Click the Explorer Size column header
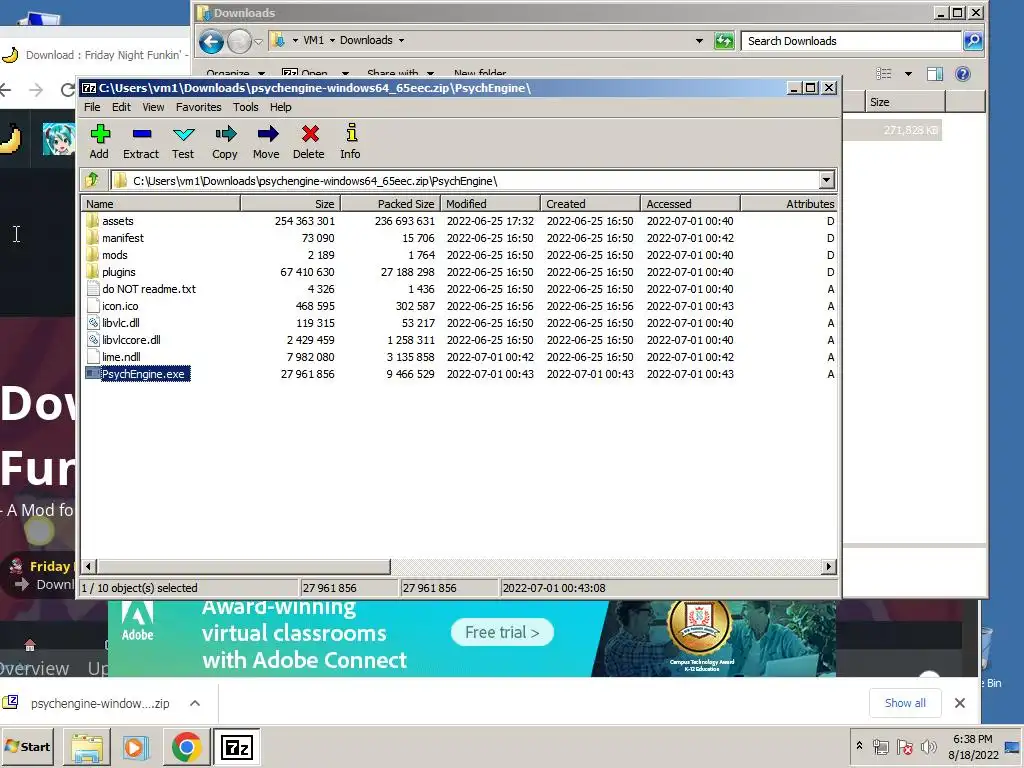 [905, 102]
